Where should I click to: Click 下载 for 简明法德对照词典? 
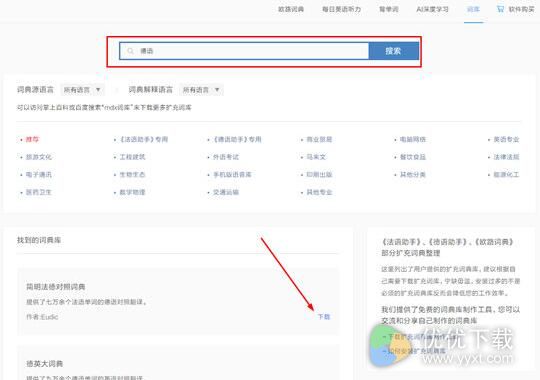pos(324,317)
